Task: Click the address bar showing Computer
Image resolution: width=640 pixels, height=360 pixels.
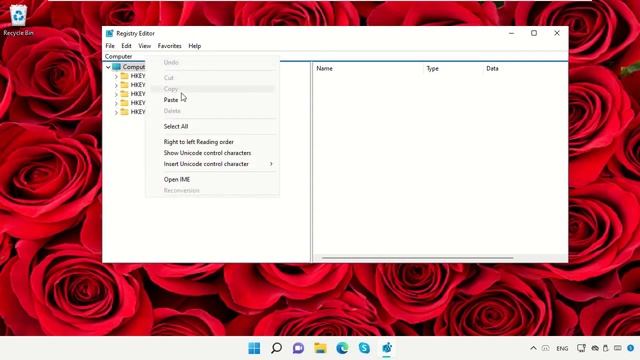Action: pyautogui.click(x=335, y=56)
